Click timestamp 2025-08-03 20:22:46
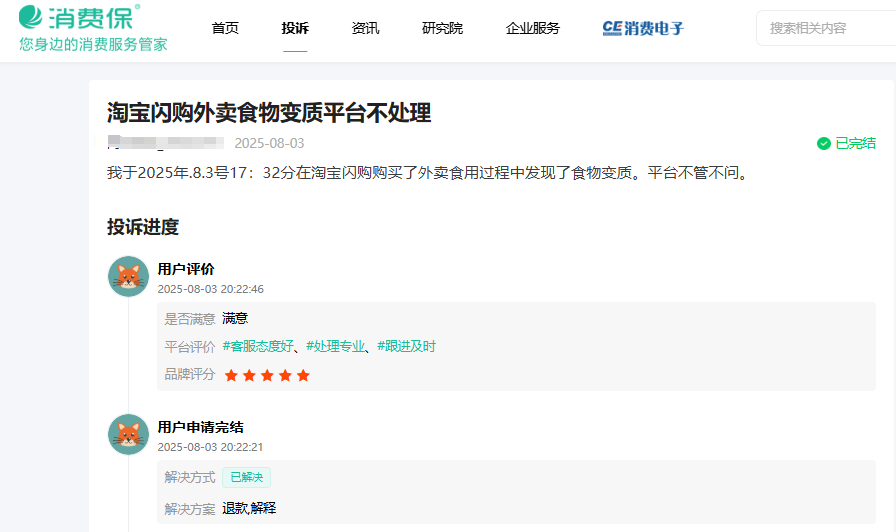This screenshot has width=896, height=532. click(x=210, y=289)
